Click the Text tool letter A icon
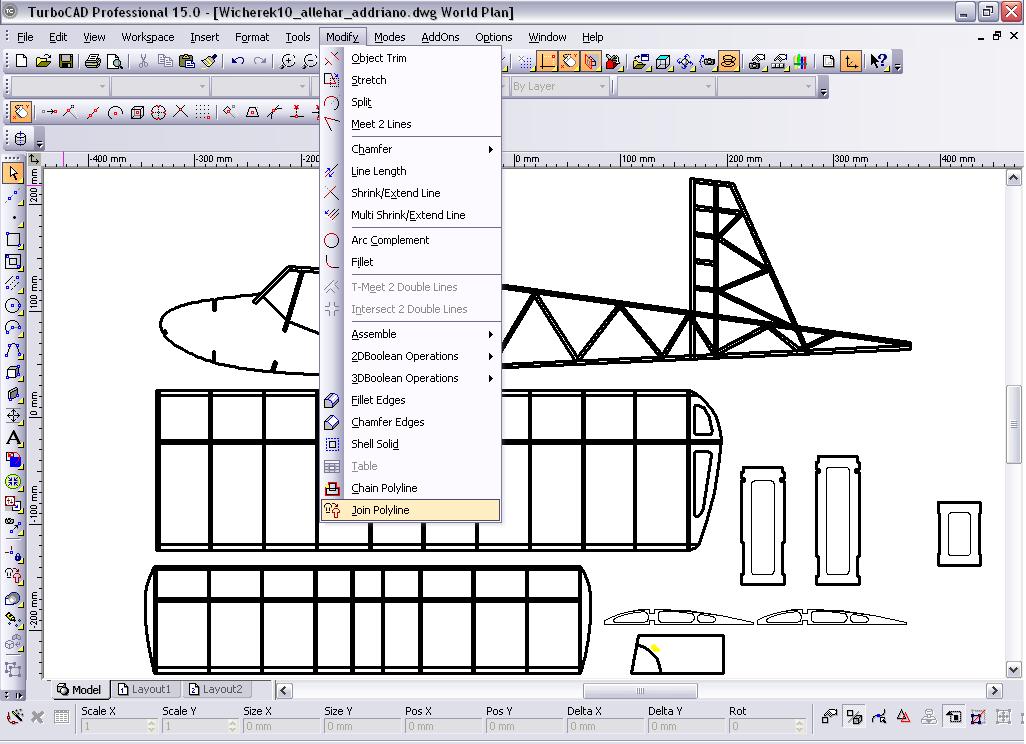The image size is (1026, 744). tap(13, 438)
